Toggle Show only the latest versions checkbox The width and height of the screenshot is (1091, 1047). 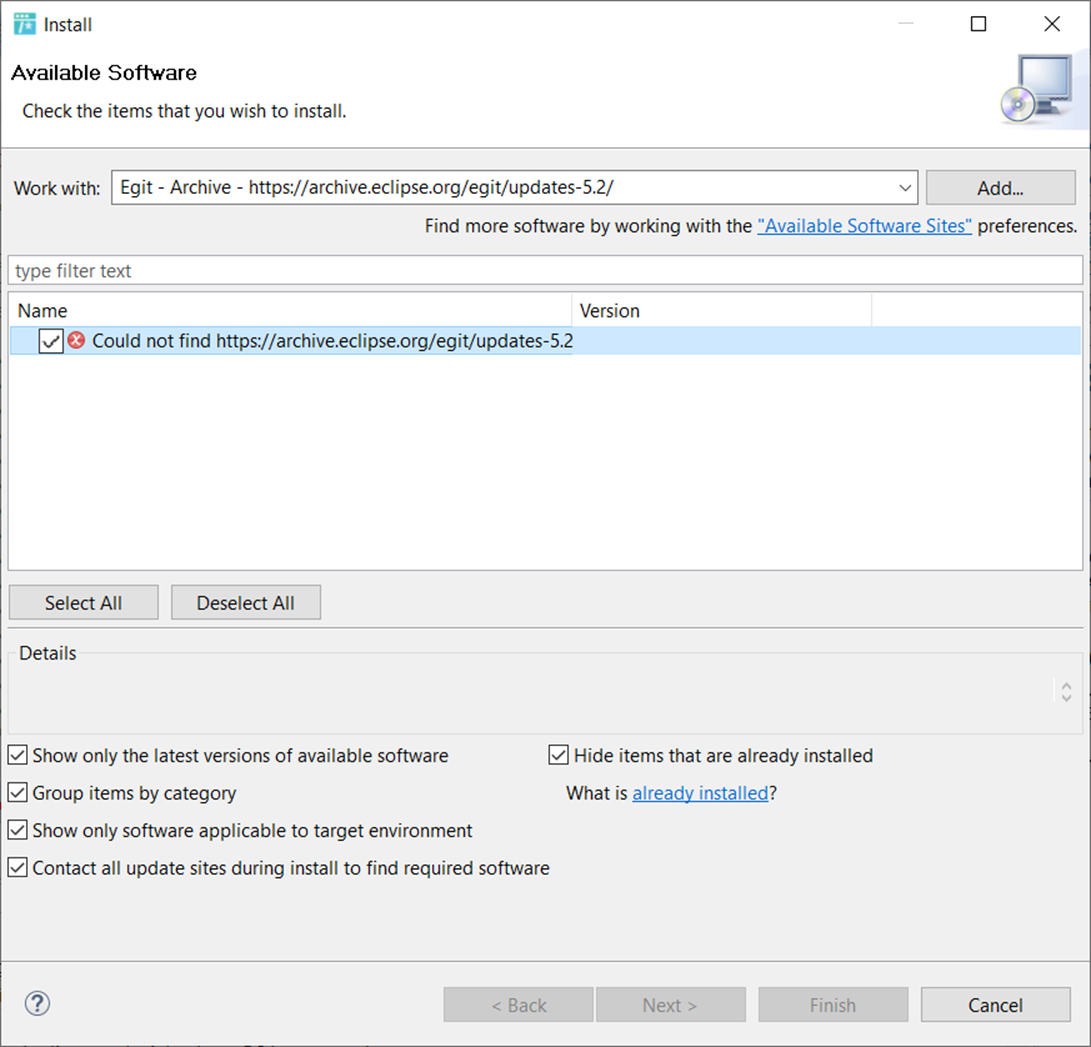click(17, 755)
